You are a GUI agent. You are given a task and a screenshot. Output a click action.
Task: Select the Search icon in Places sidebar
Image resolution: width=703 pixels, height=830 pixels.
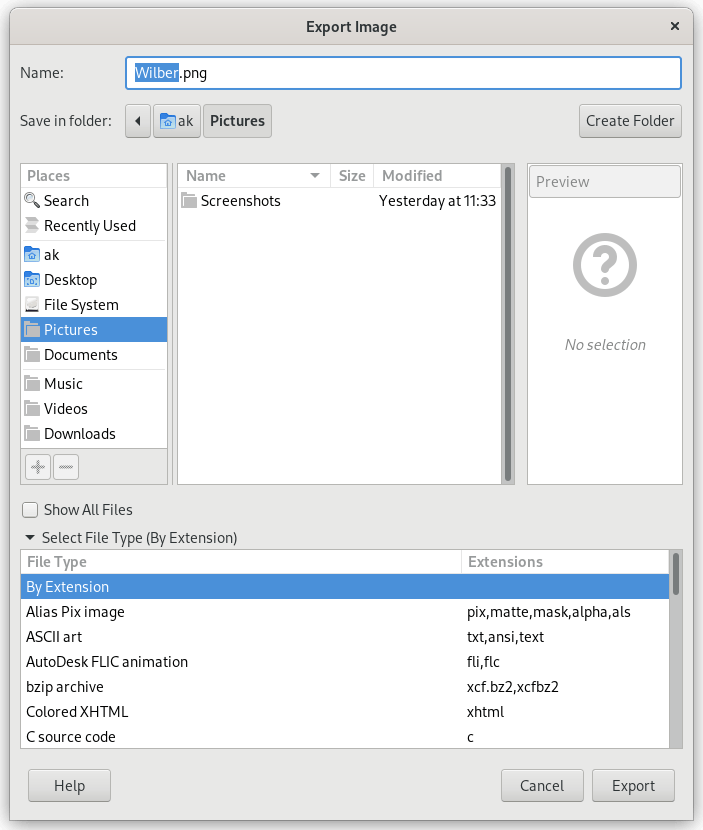(x=31, y=200)
